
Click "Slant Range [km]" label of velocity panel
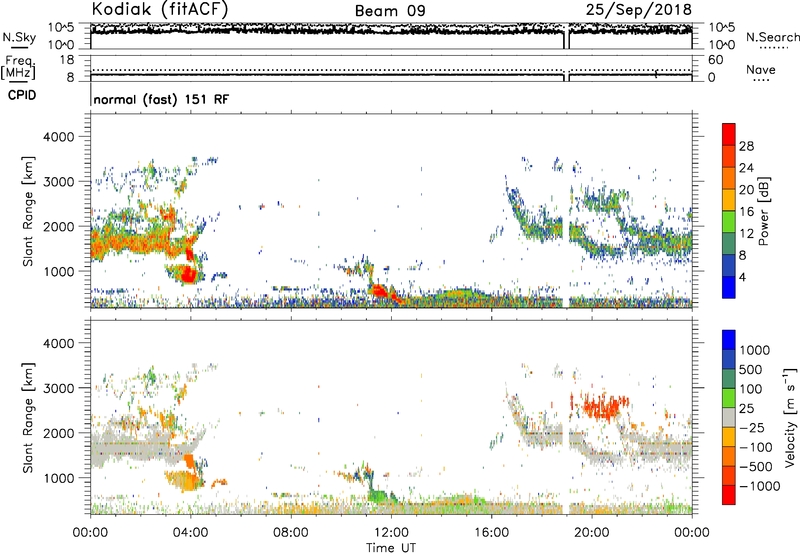(28, 417)
